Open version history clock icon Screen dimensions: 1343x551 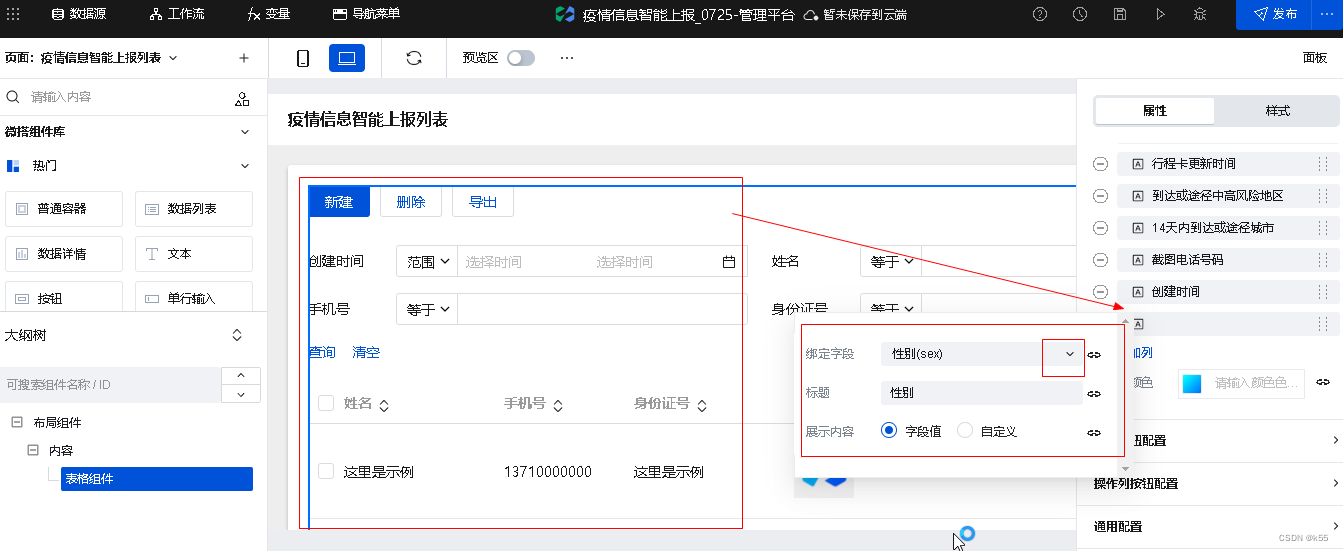click(x=1080, y=14)
